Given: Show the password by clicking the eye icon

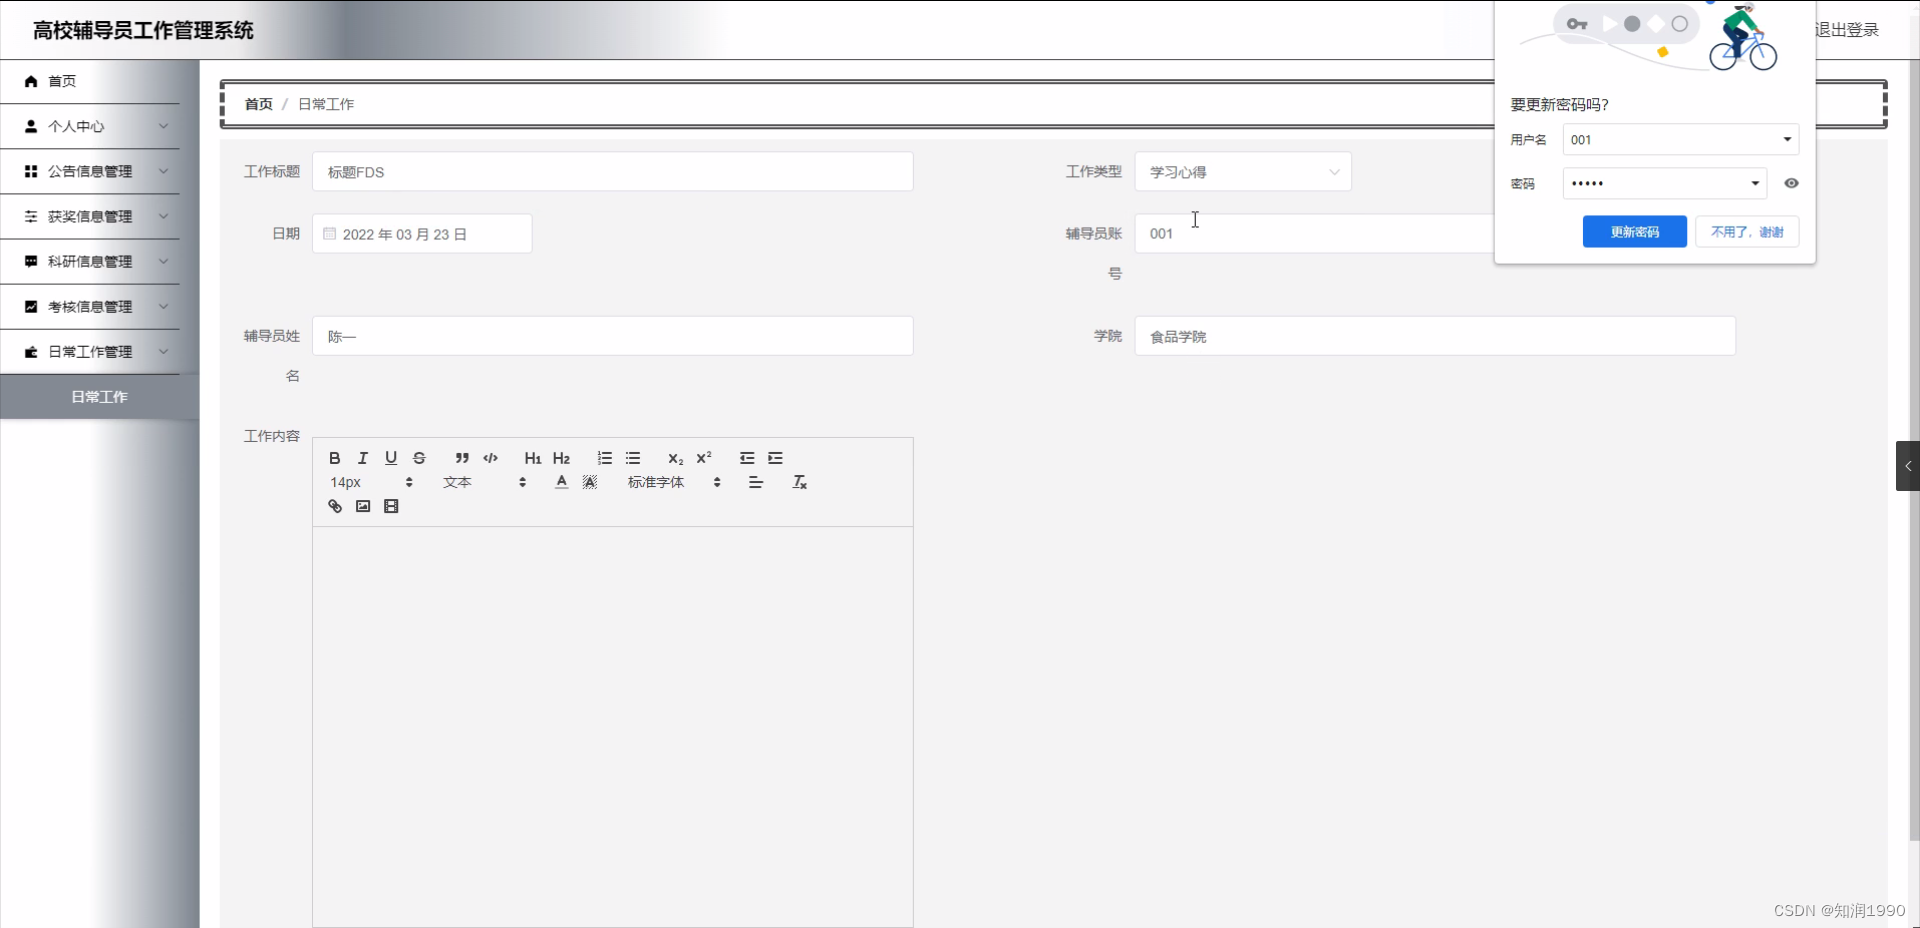Looking at the screenshot, I should [1791, 183].
